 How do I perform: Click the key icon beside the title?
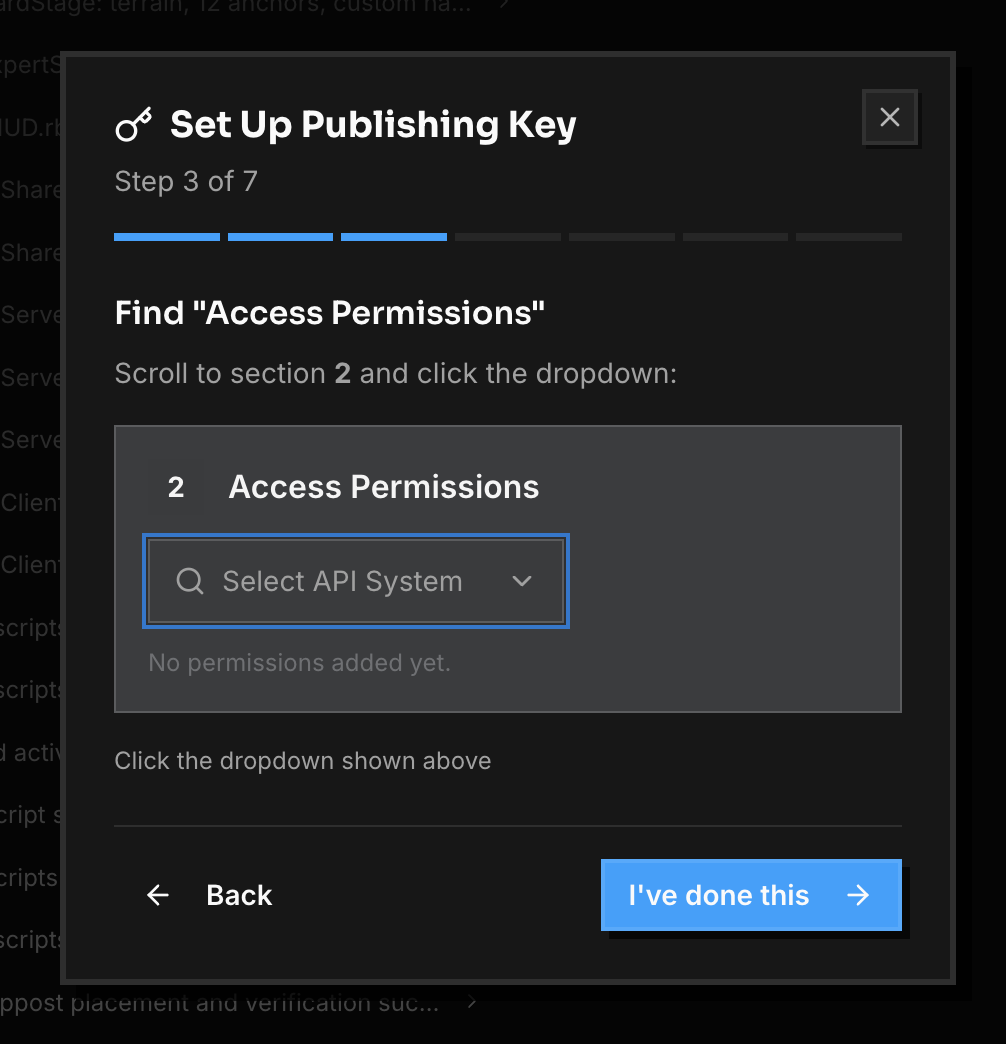pyautogui.click(x=134, y=125)
